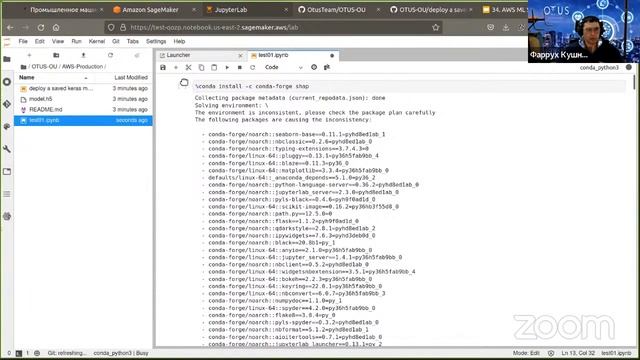
Task: Open the Command Palette sidebar icon
Action: click(7, 127)
